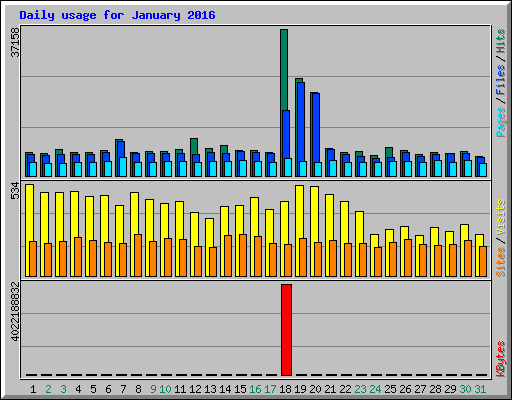Click the tall red KBytes bar for day 18

(286, 330)
